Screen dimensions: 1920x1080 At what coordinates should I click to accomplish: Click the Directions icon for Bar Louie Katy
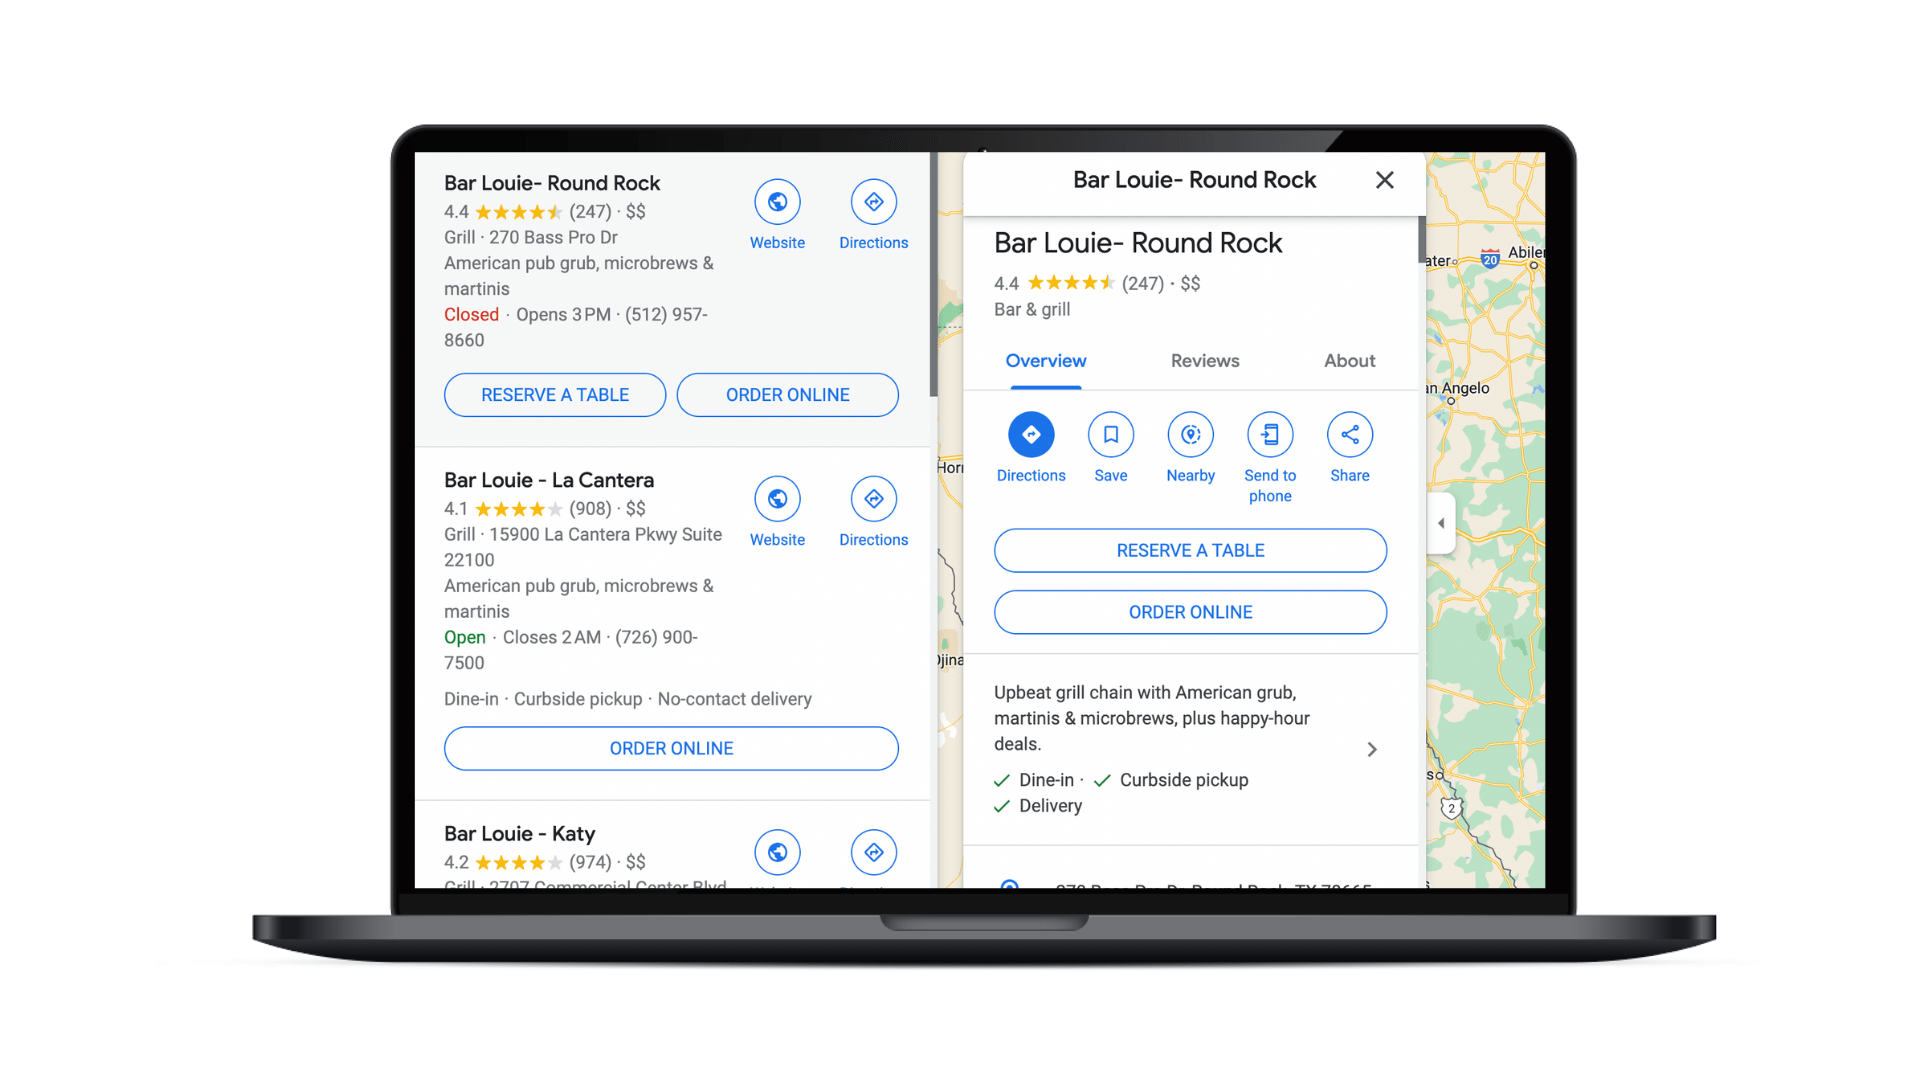tap(873, 853)
